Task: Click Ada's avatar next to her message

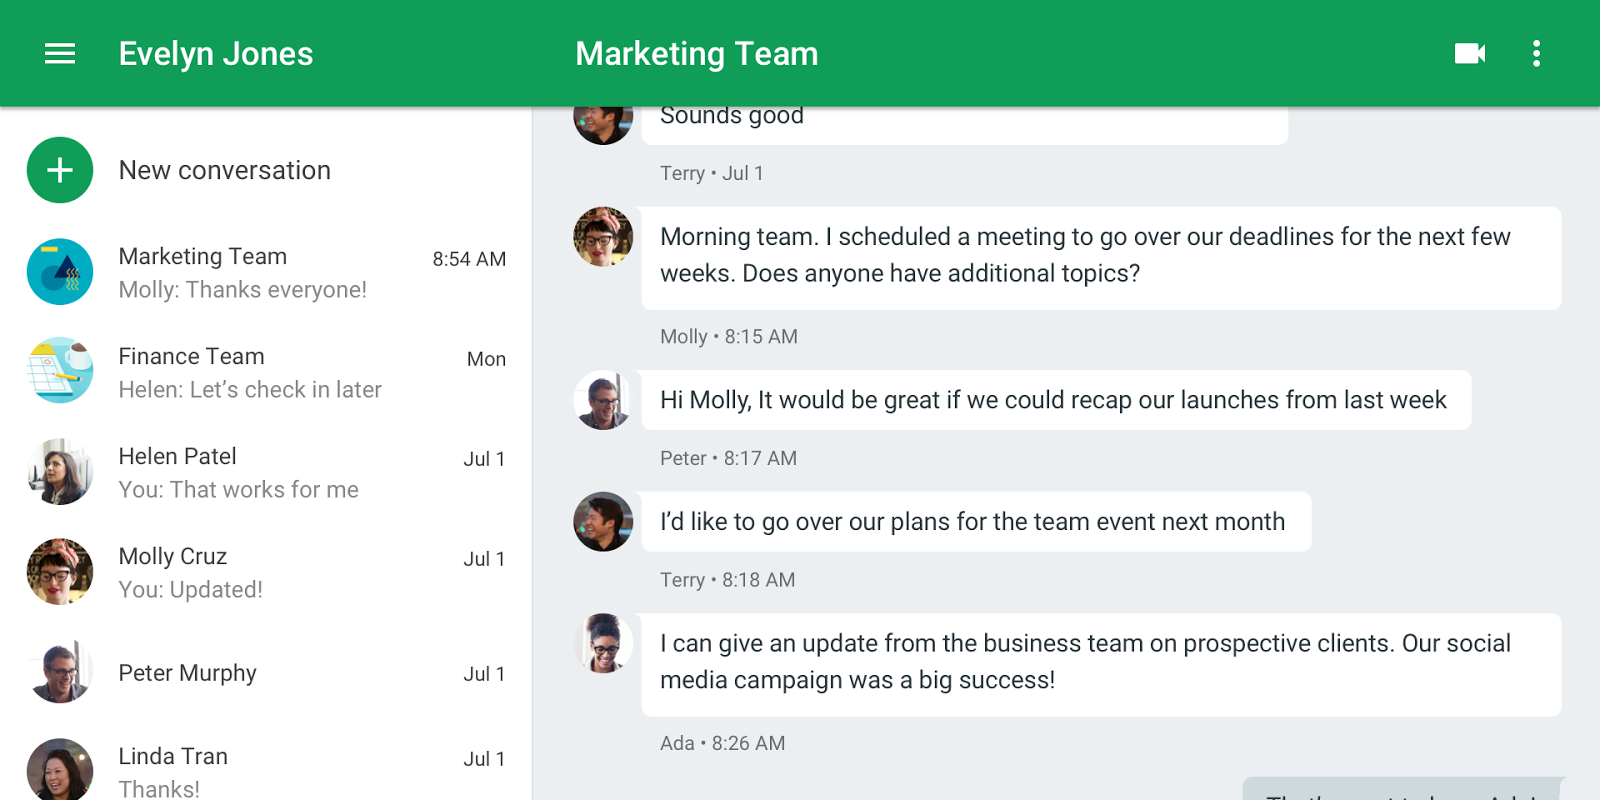Action: pyautogui.click(x=603, y=643)
